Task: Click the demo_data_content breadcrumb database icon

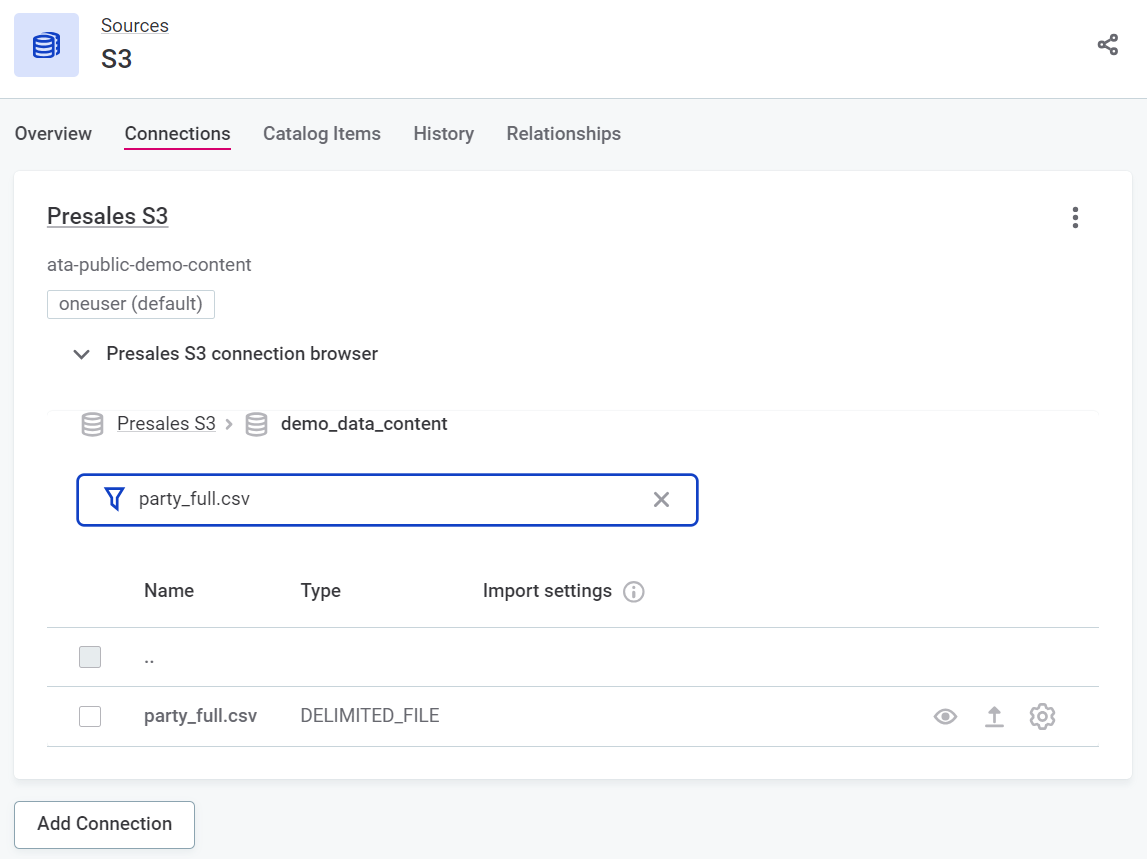Action: coord(257,424)
